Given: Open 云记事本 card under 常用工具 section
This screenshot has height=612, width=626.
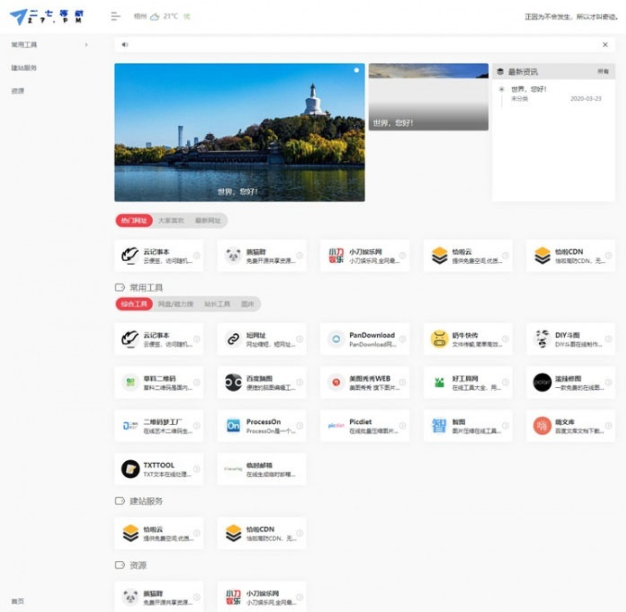Looking at the screenshot, I should tap(159, 339).
